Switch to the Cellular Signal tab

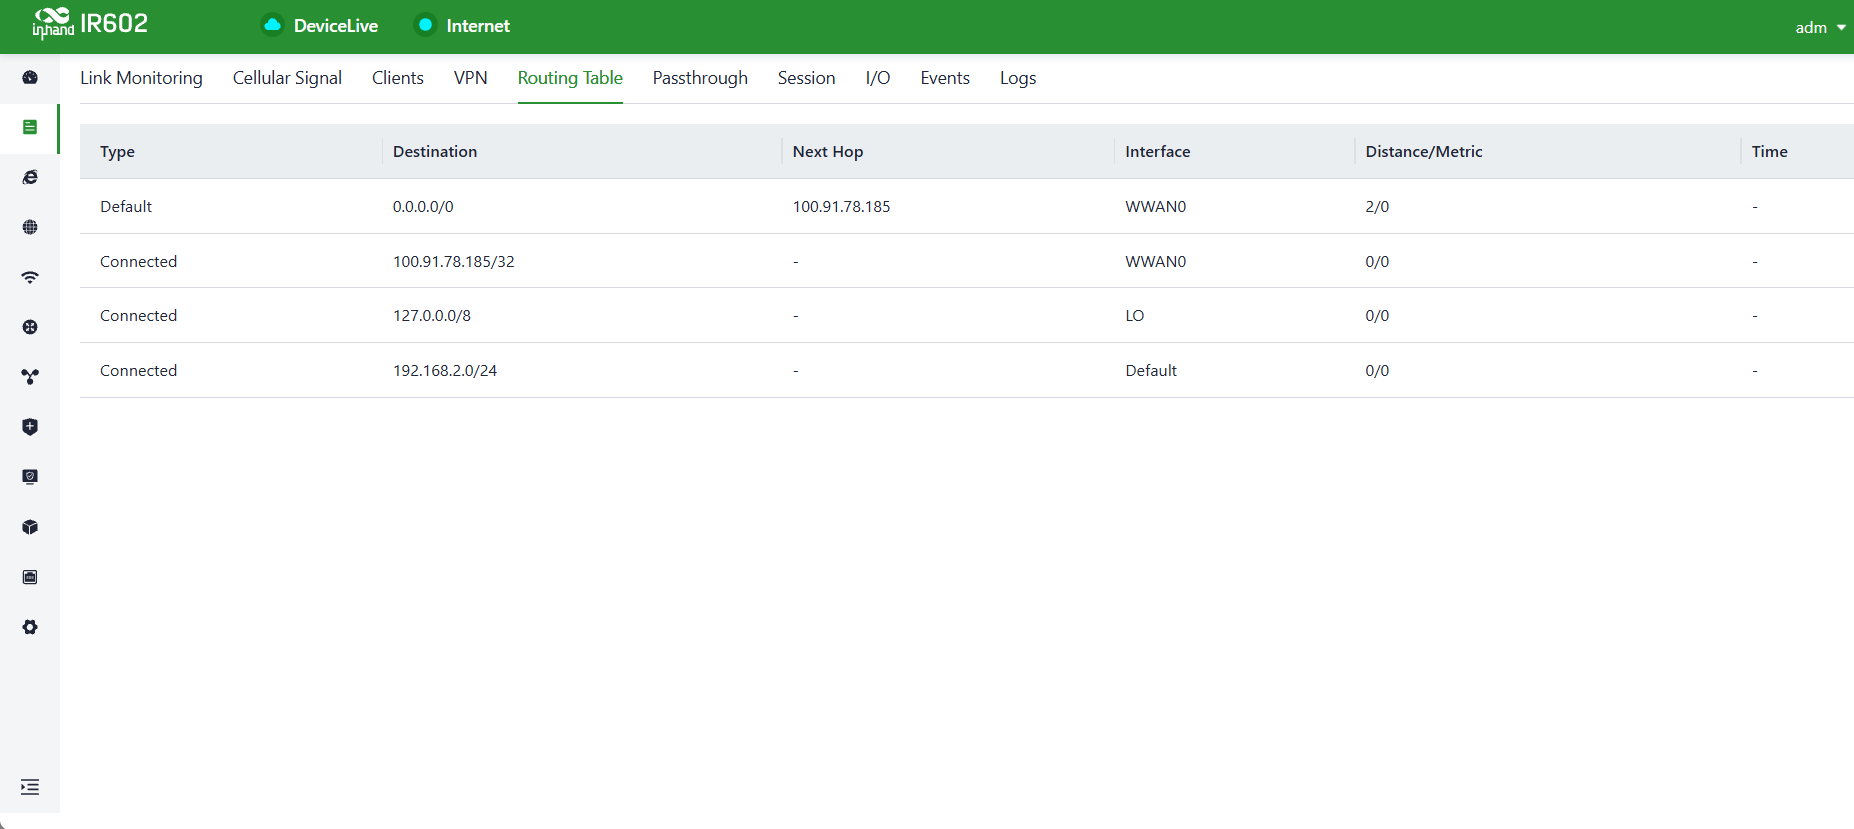287,78
